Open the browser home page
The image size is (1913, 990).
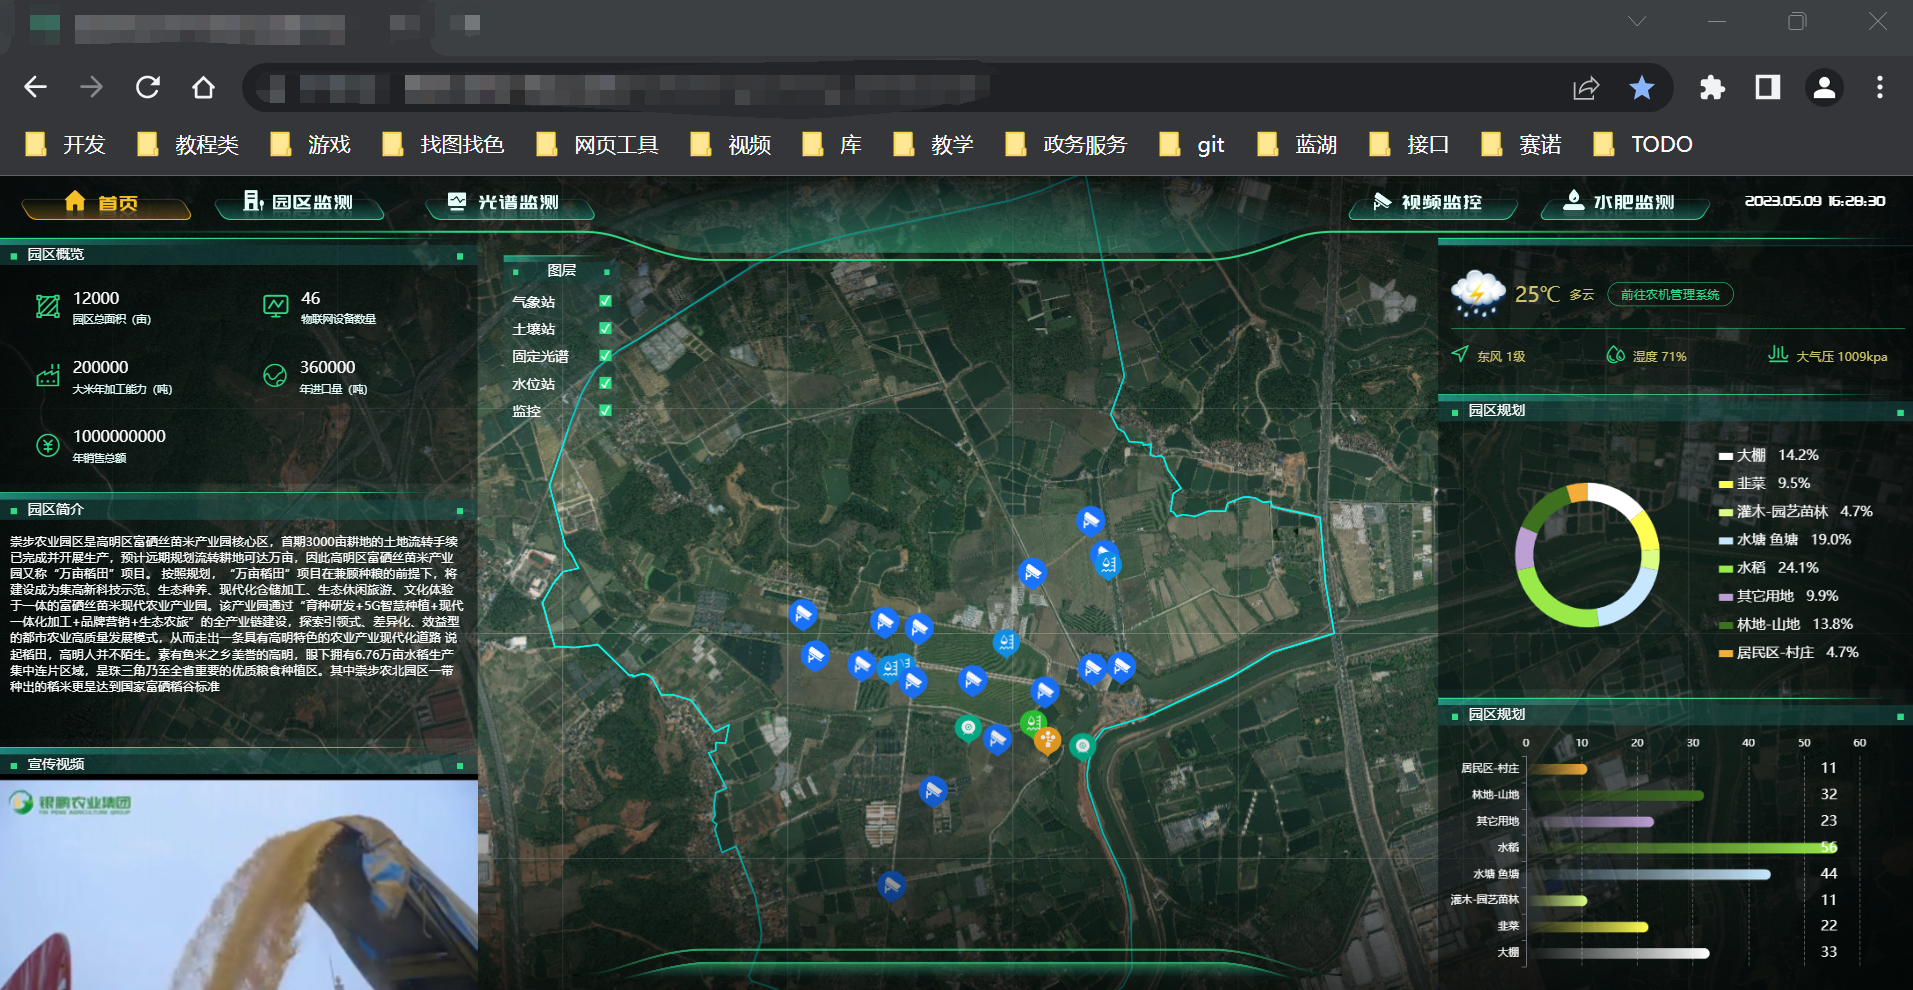[x=204, y=88]
